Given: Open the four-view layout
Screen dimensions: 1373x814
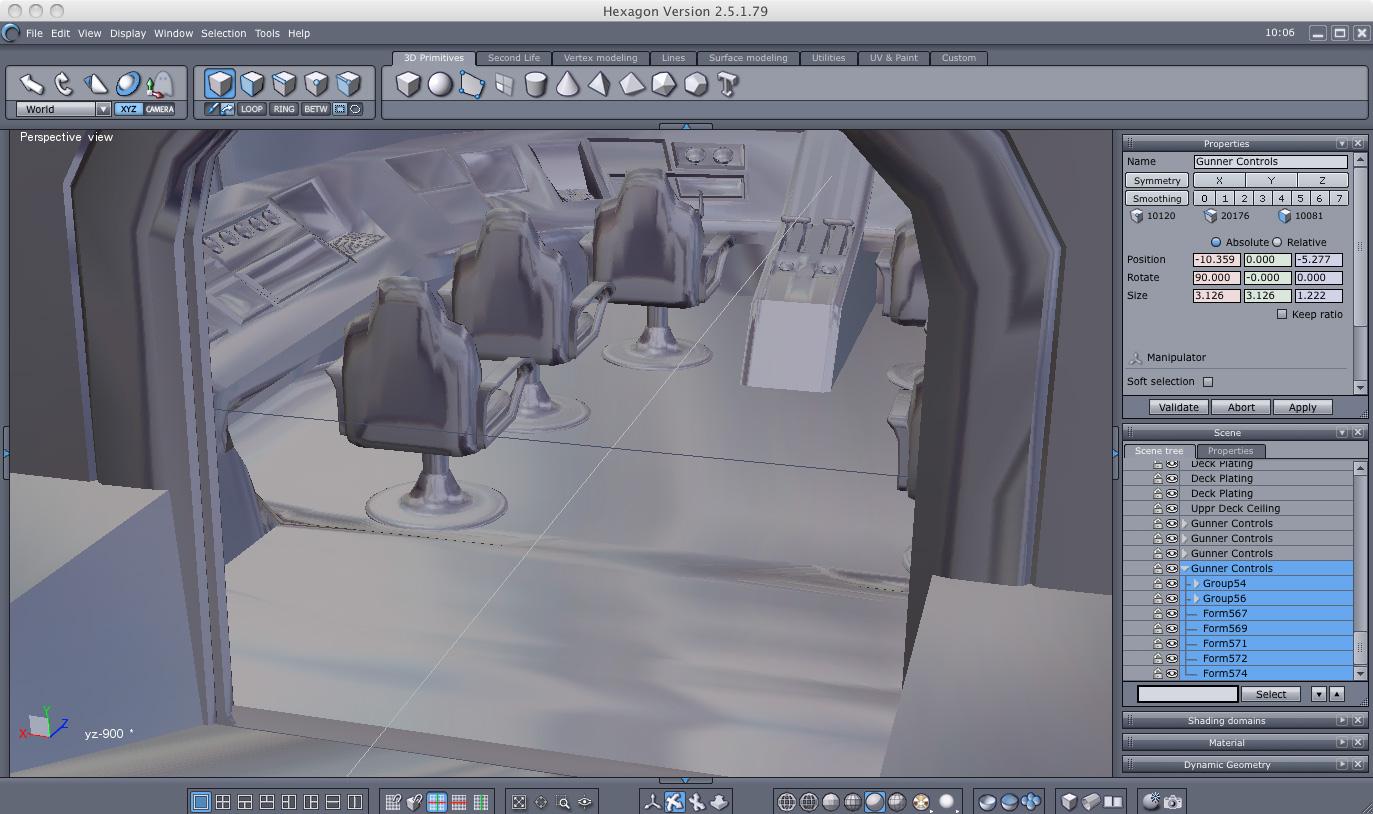Looking at the screenshot, I should click(223, 802).
